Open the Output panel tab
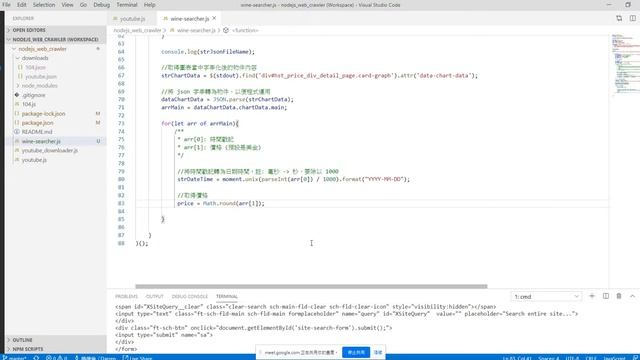 [154, 296]
